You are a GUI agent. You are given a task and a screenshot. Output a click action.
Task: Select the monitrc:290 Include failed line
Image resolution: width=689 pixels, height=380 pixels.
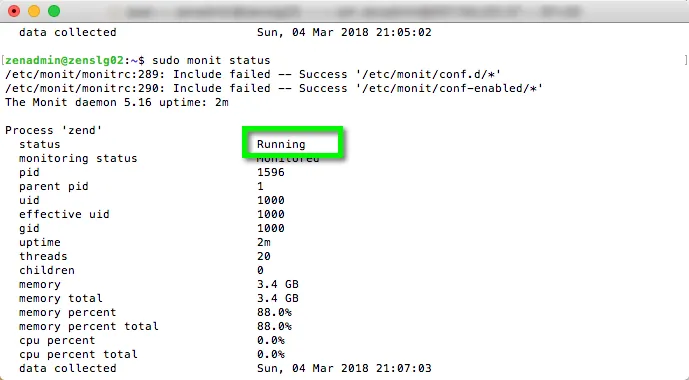274,88
